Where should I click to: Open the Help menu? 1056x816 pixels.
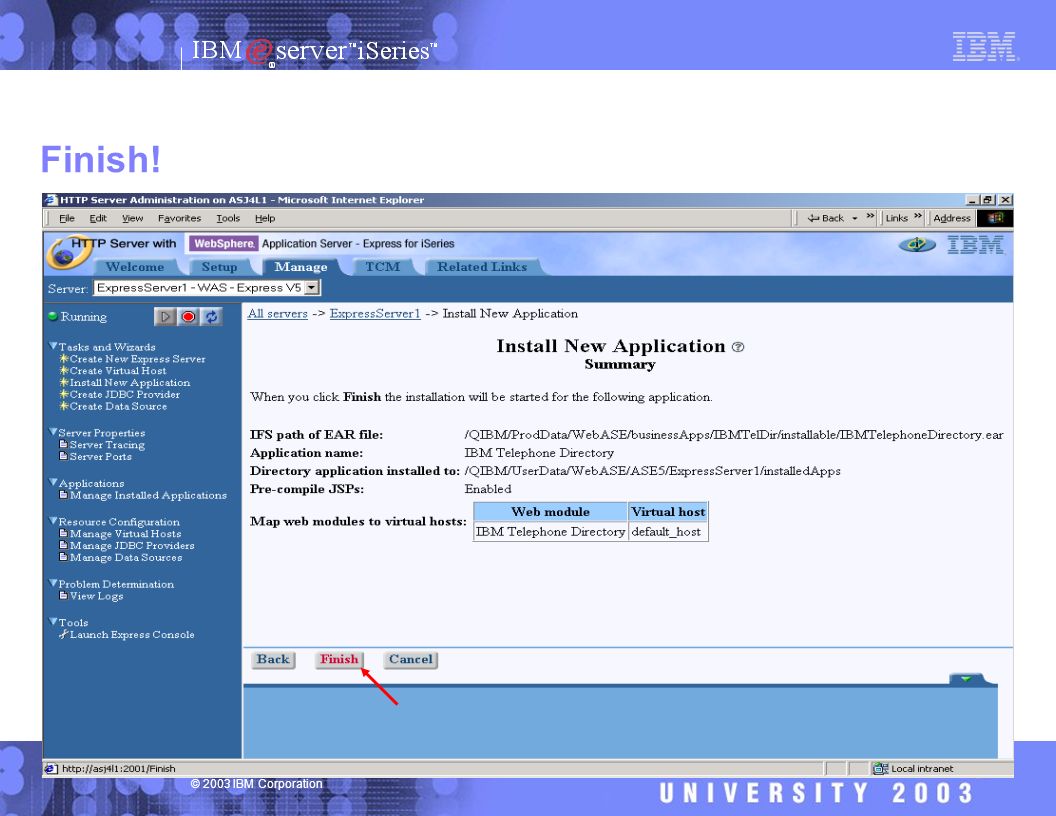click(x=265, y=218)
